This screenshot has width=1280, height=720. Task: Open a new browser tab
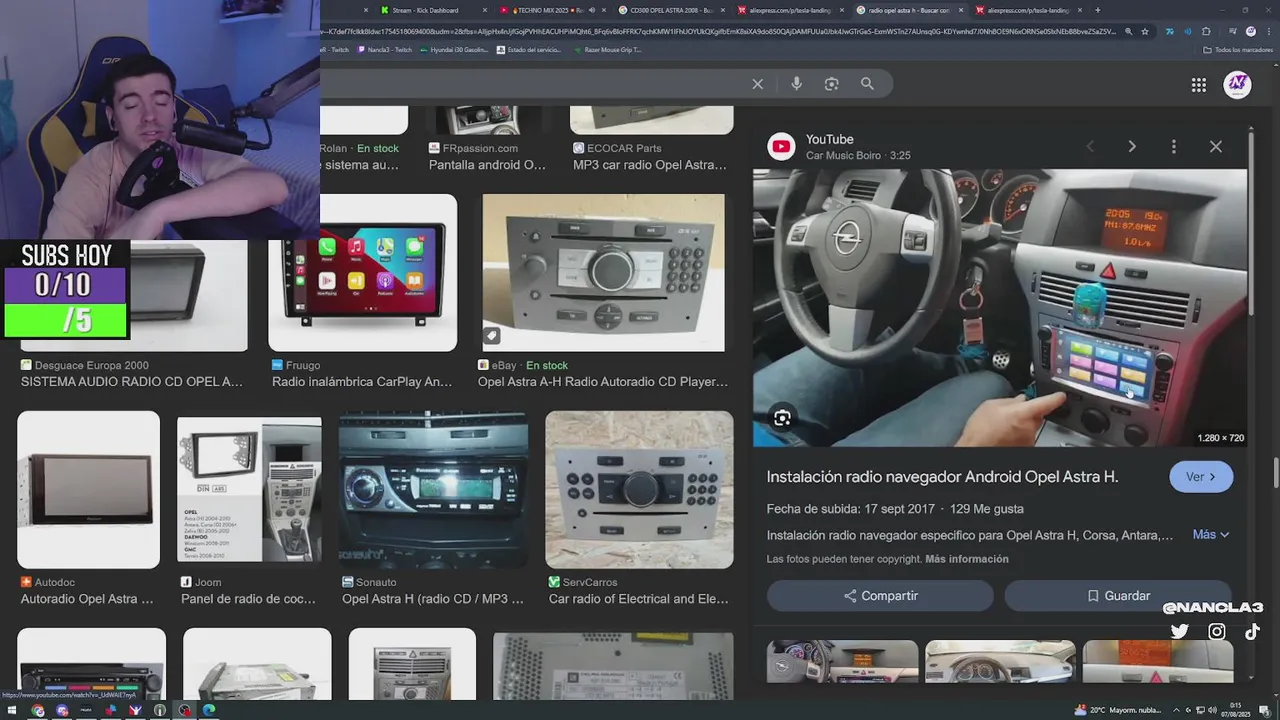point(1097,10)
